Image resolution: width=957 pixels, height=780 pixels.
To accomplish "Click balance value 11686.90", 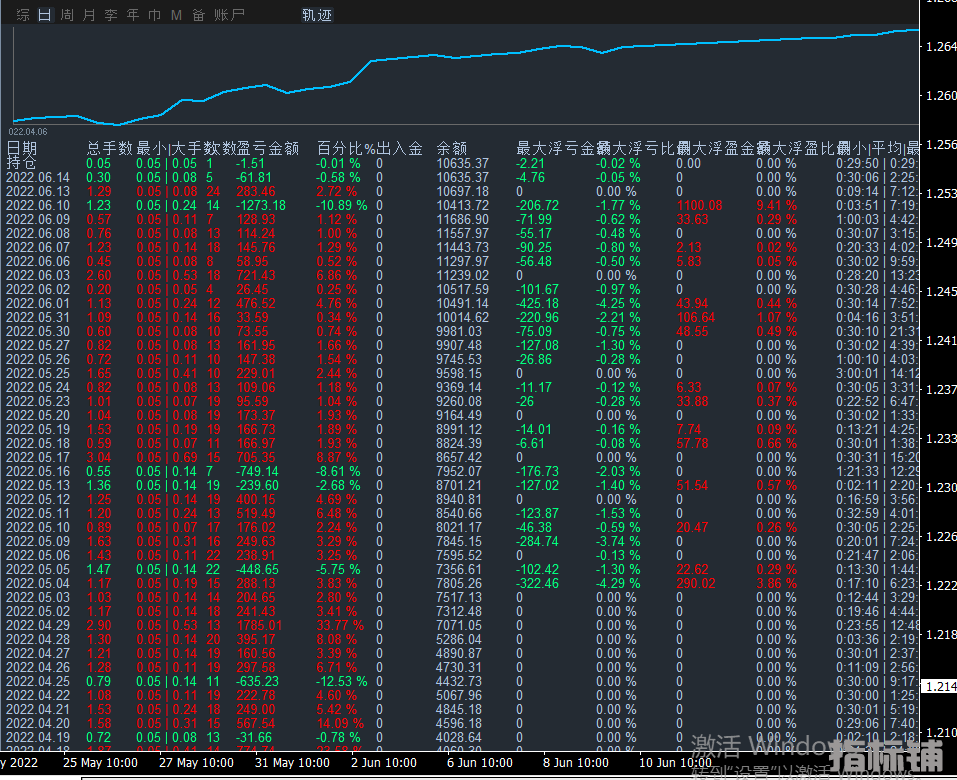I will tap(463, 220).
